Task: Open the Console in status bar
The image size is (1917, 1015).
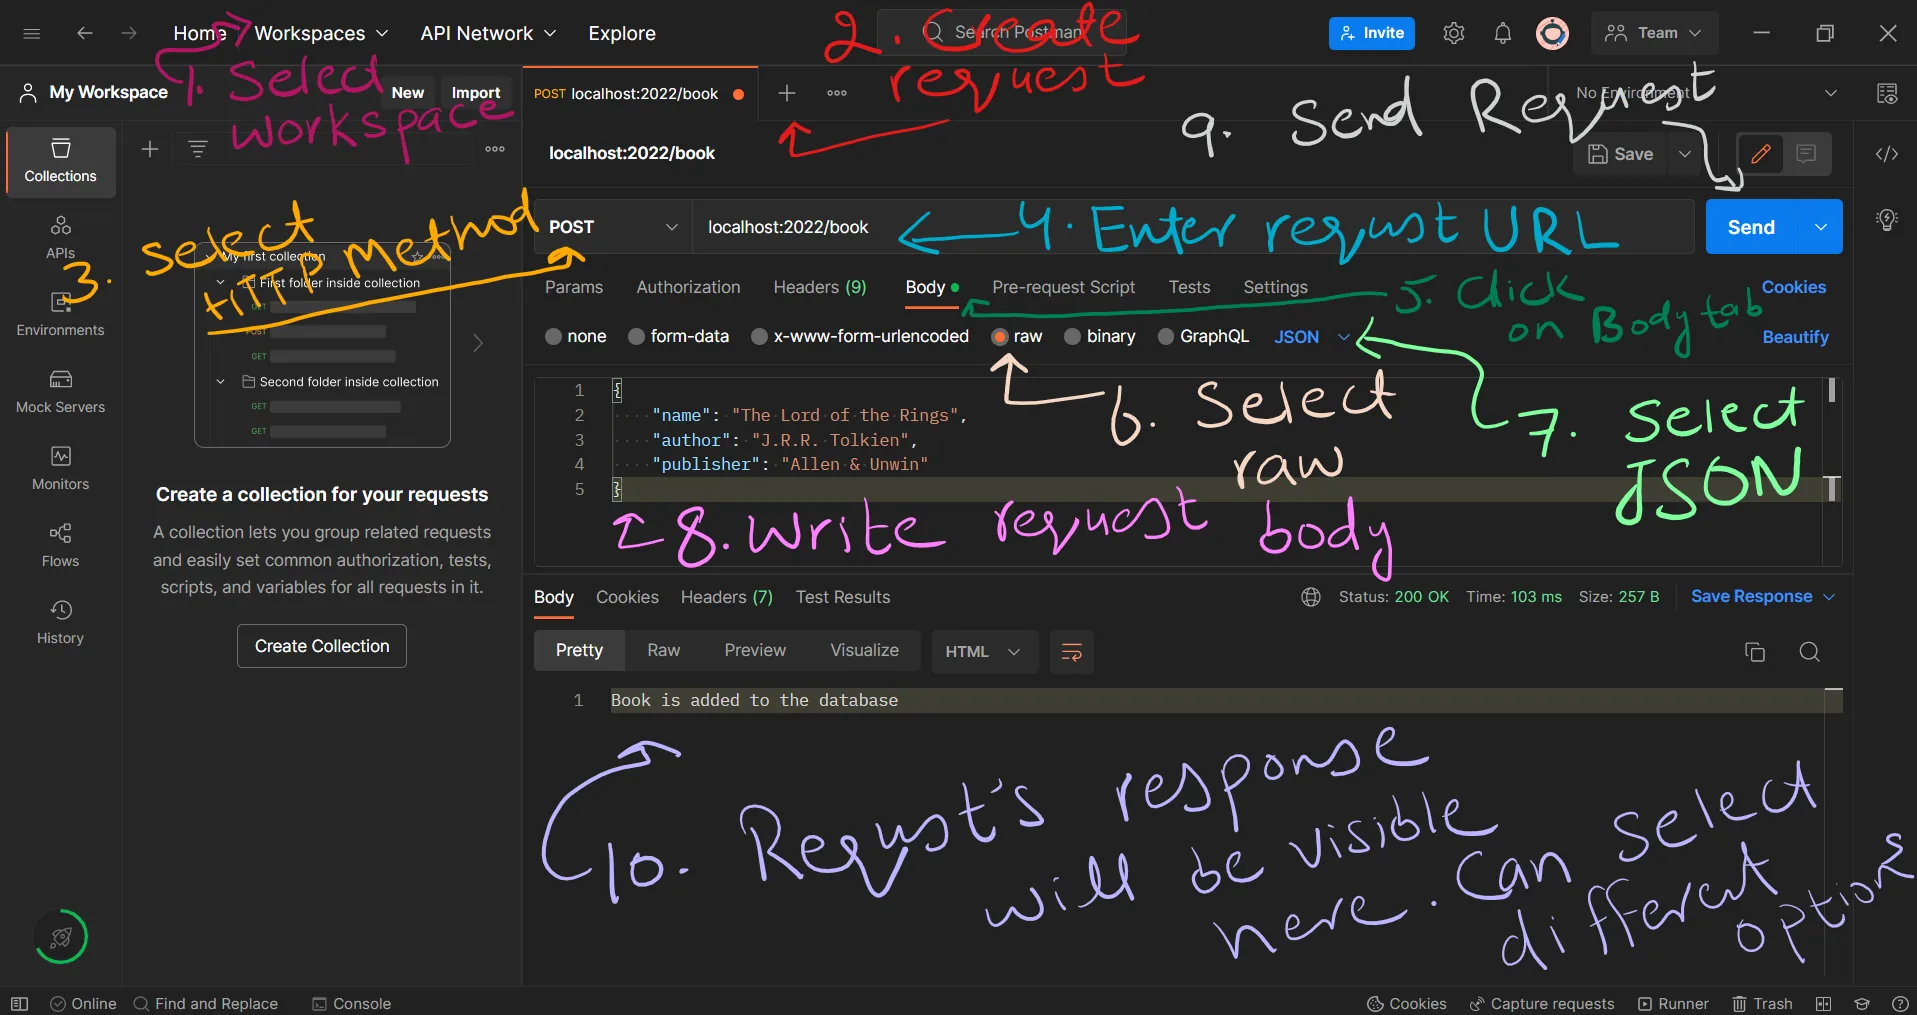Action: click(x=351, y=1003)
